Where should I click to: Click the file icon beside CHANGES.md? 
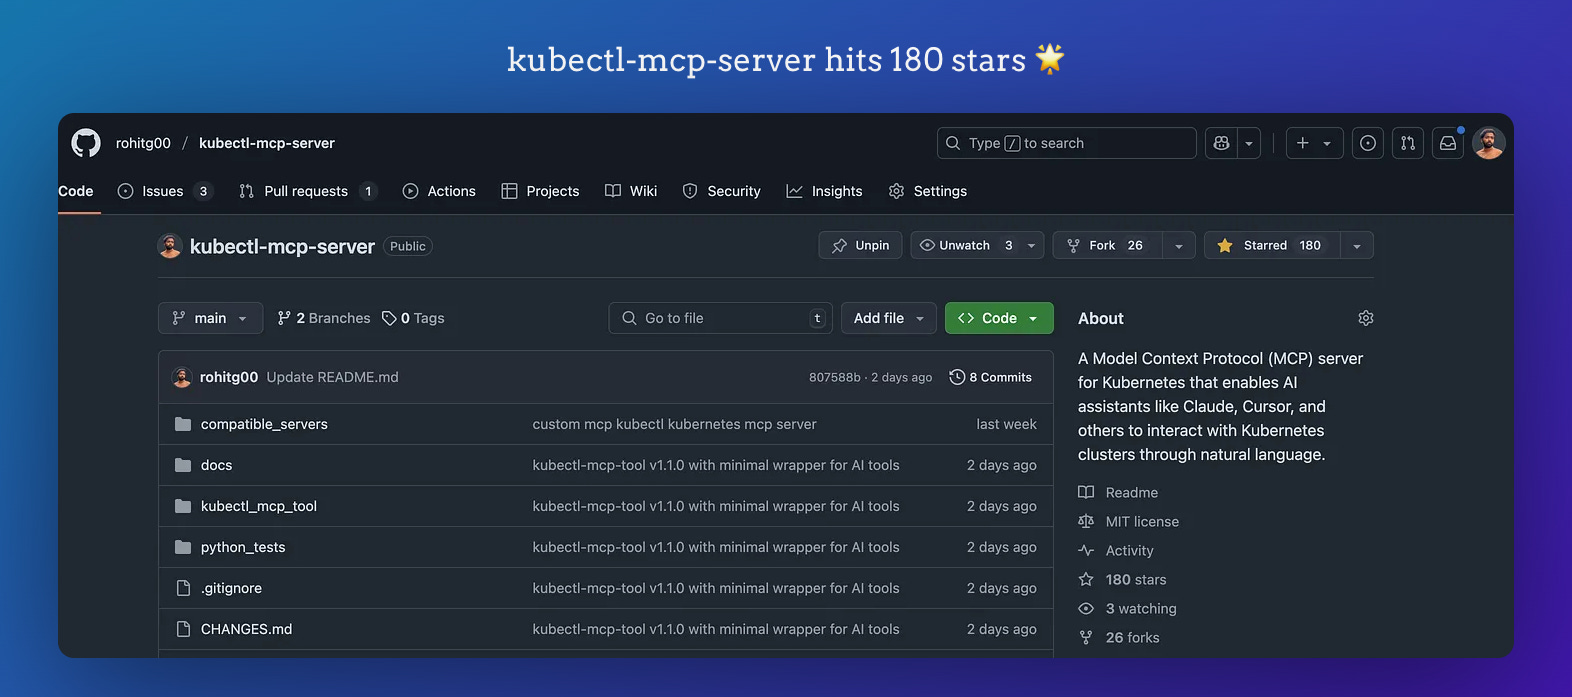pos(183,629)
